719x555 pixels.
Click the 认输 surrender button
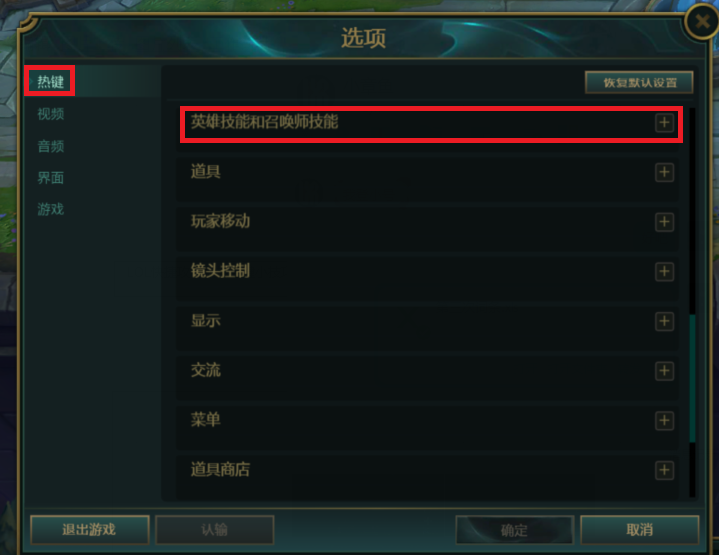[215, 530]
